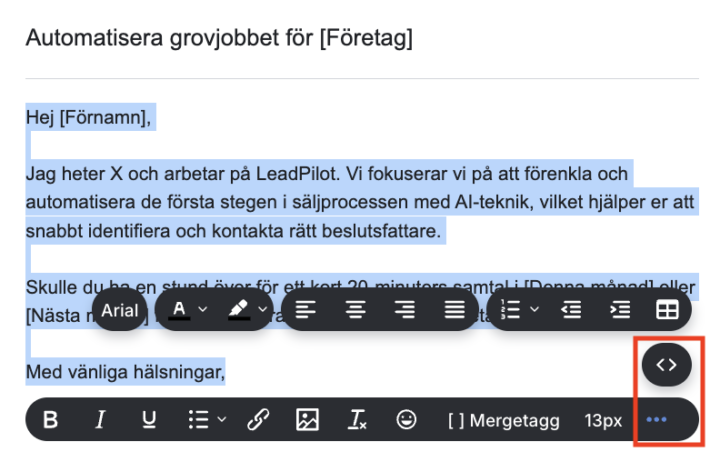Viewport: 720px width, 462px height.
Task: Toggle underline formatting
Action: pos(149,421)
